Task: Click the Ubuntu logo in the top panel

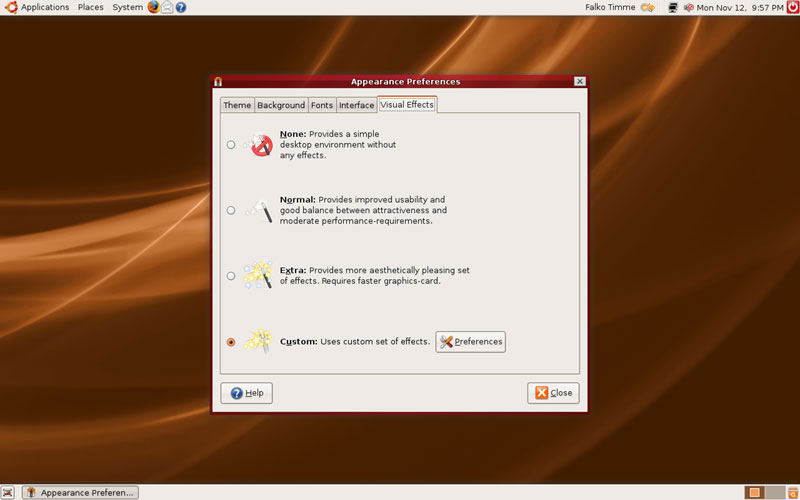Action: click(10, 7)
